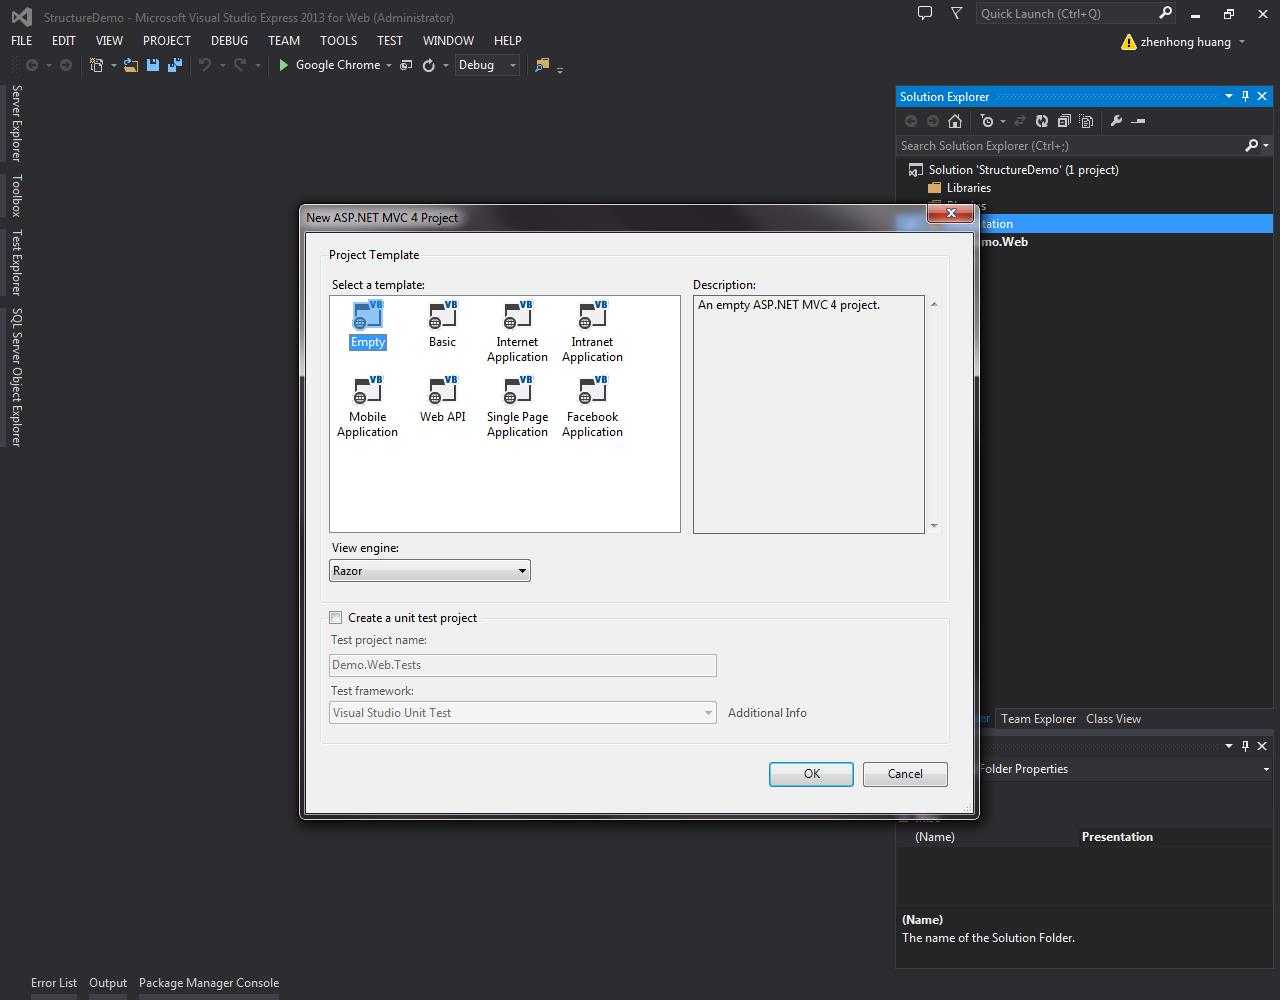The height and width of the screenshot is (1000, 1280).
Task: Open the FILE menu
Action: point(21,41)
